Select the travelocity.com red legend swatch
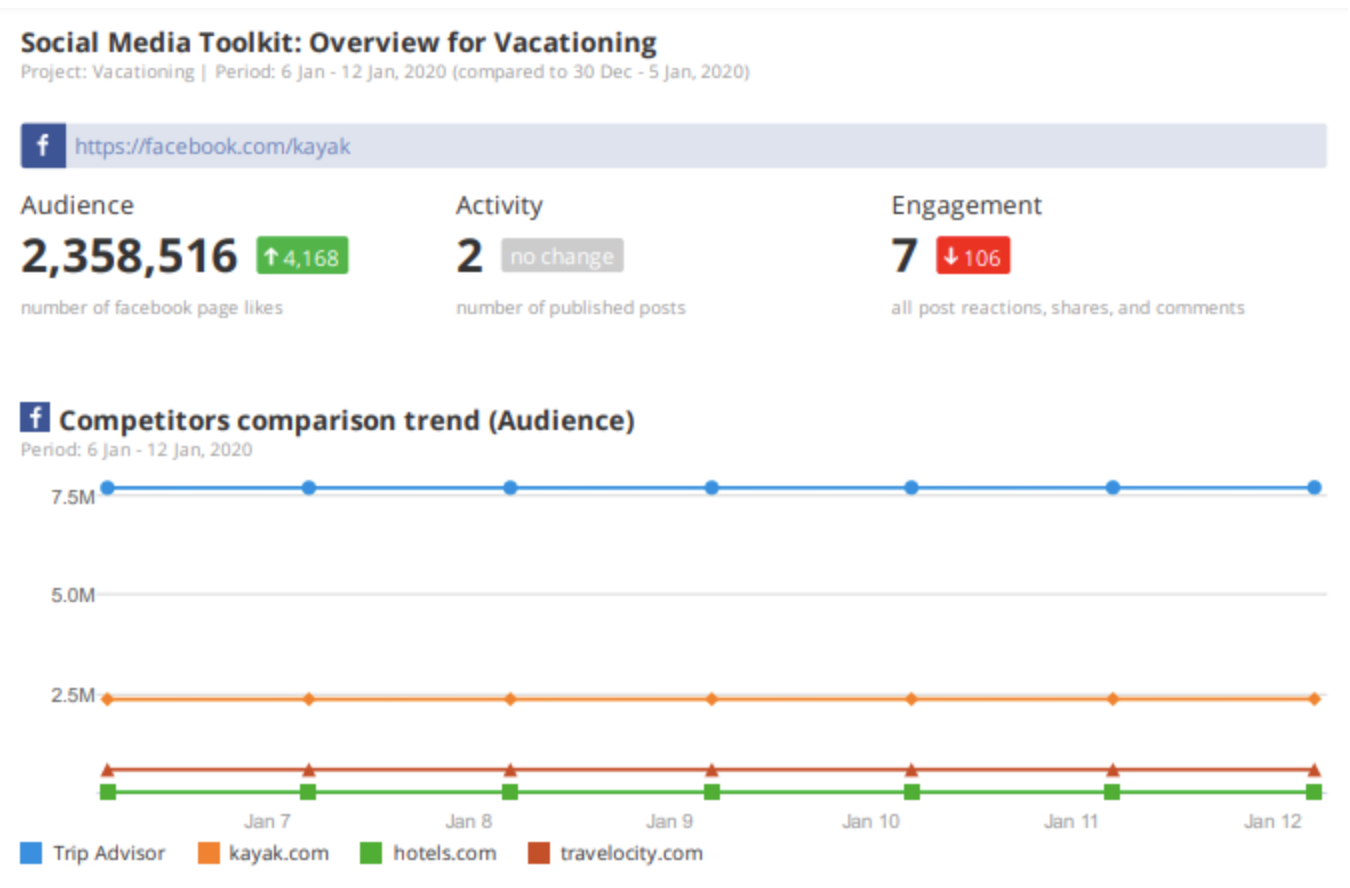Screen dimensions: 1350x888 coord(538,853)
